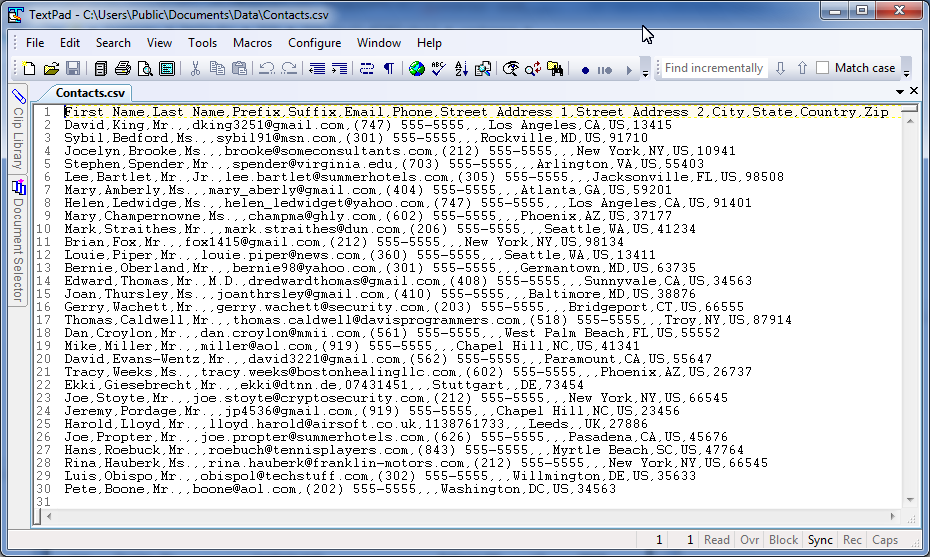Click the horizontal scrollbar left arrow

49,516
